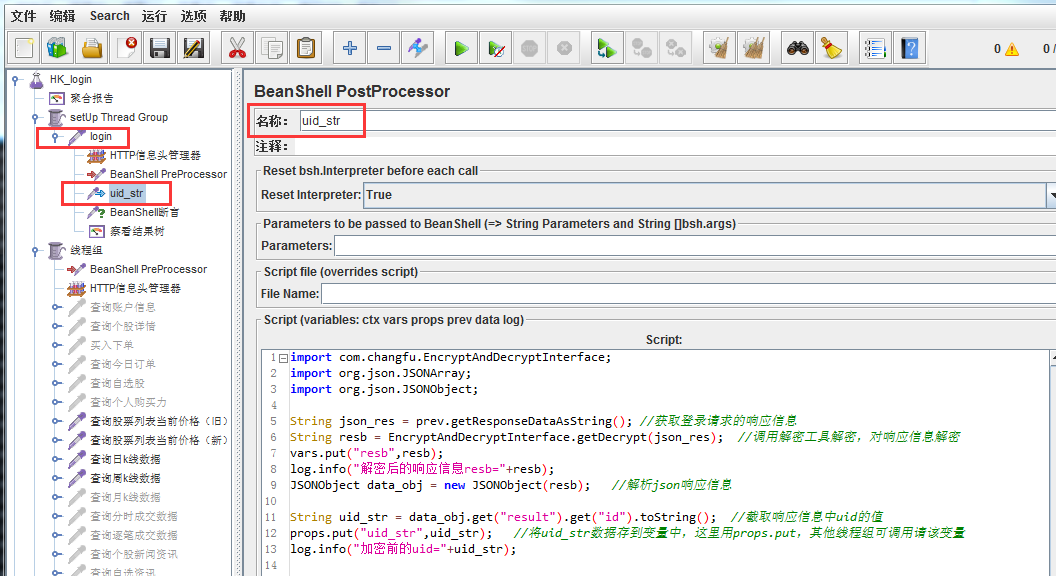Viewport: 1056px width, 576px height.
Task: Select BeanShell PreProcessor under 线程组
Action: [x=148, y=269]
